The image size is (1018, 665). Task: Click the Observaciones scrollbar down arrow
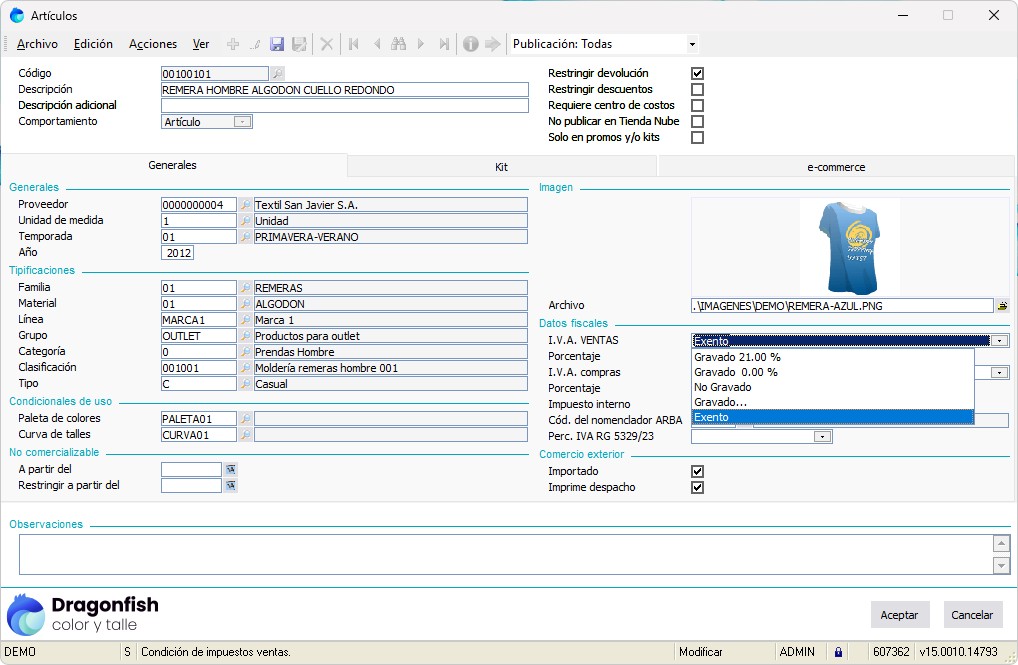(1001, 566)
